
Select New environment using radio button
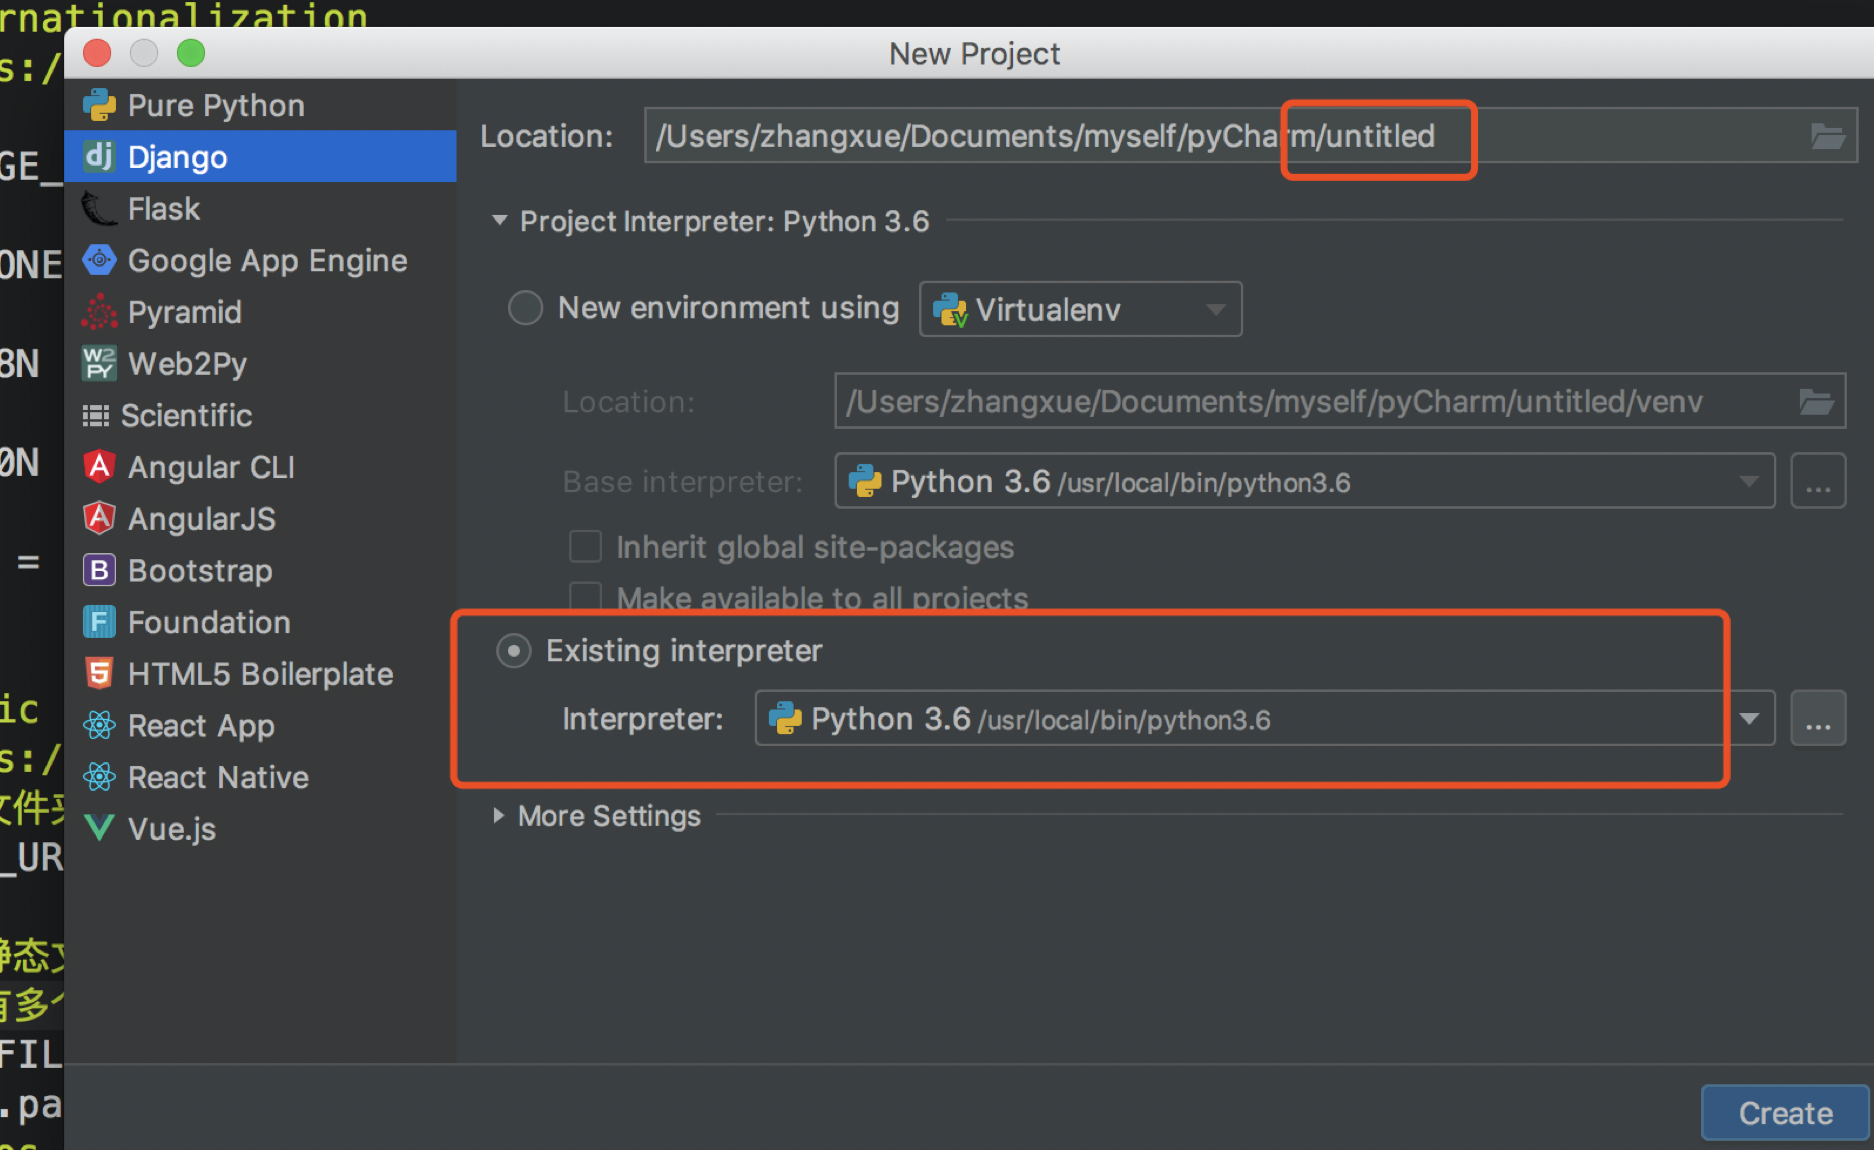[526, 308]
